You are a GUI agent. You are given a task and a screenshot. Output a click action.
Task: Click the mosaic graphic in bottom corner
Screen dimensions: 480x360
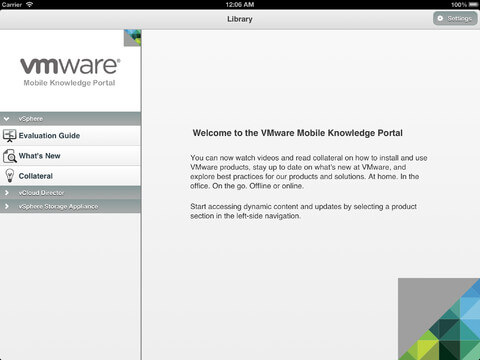click(439, 319)
